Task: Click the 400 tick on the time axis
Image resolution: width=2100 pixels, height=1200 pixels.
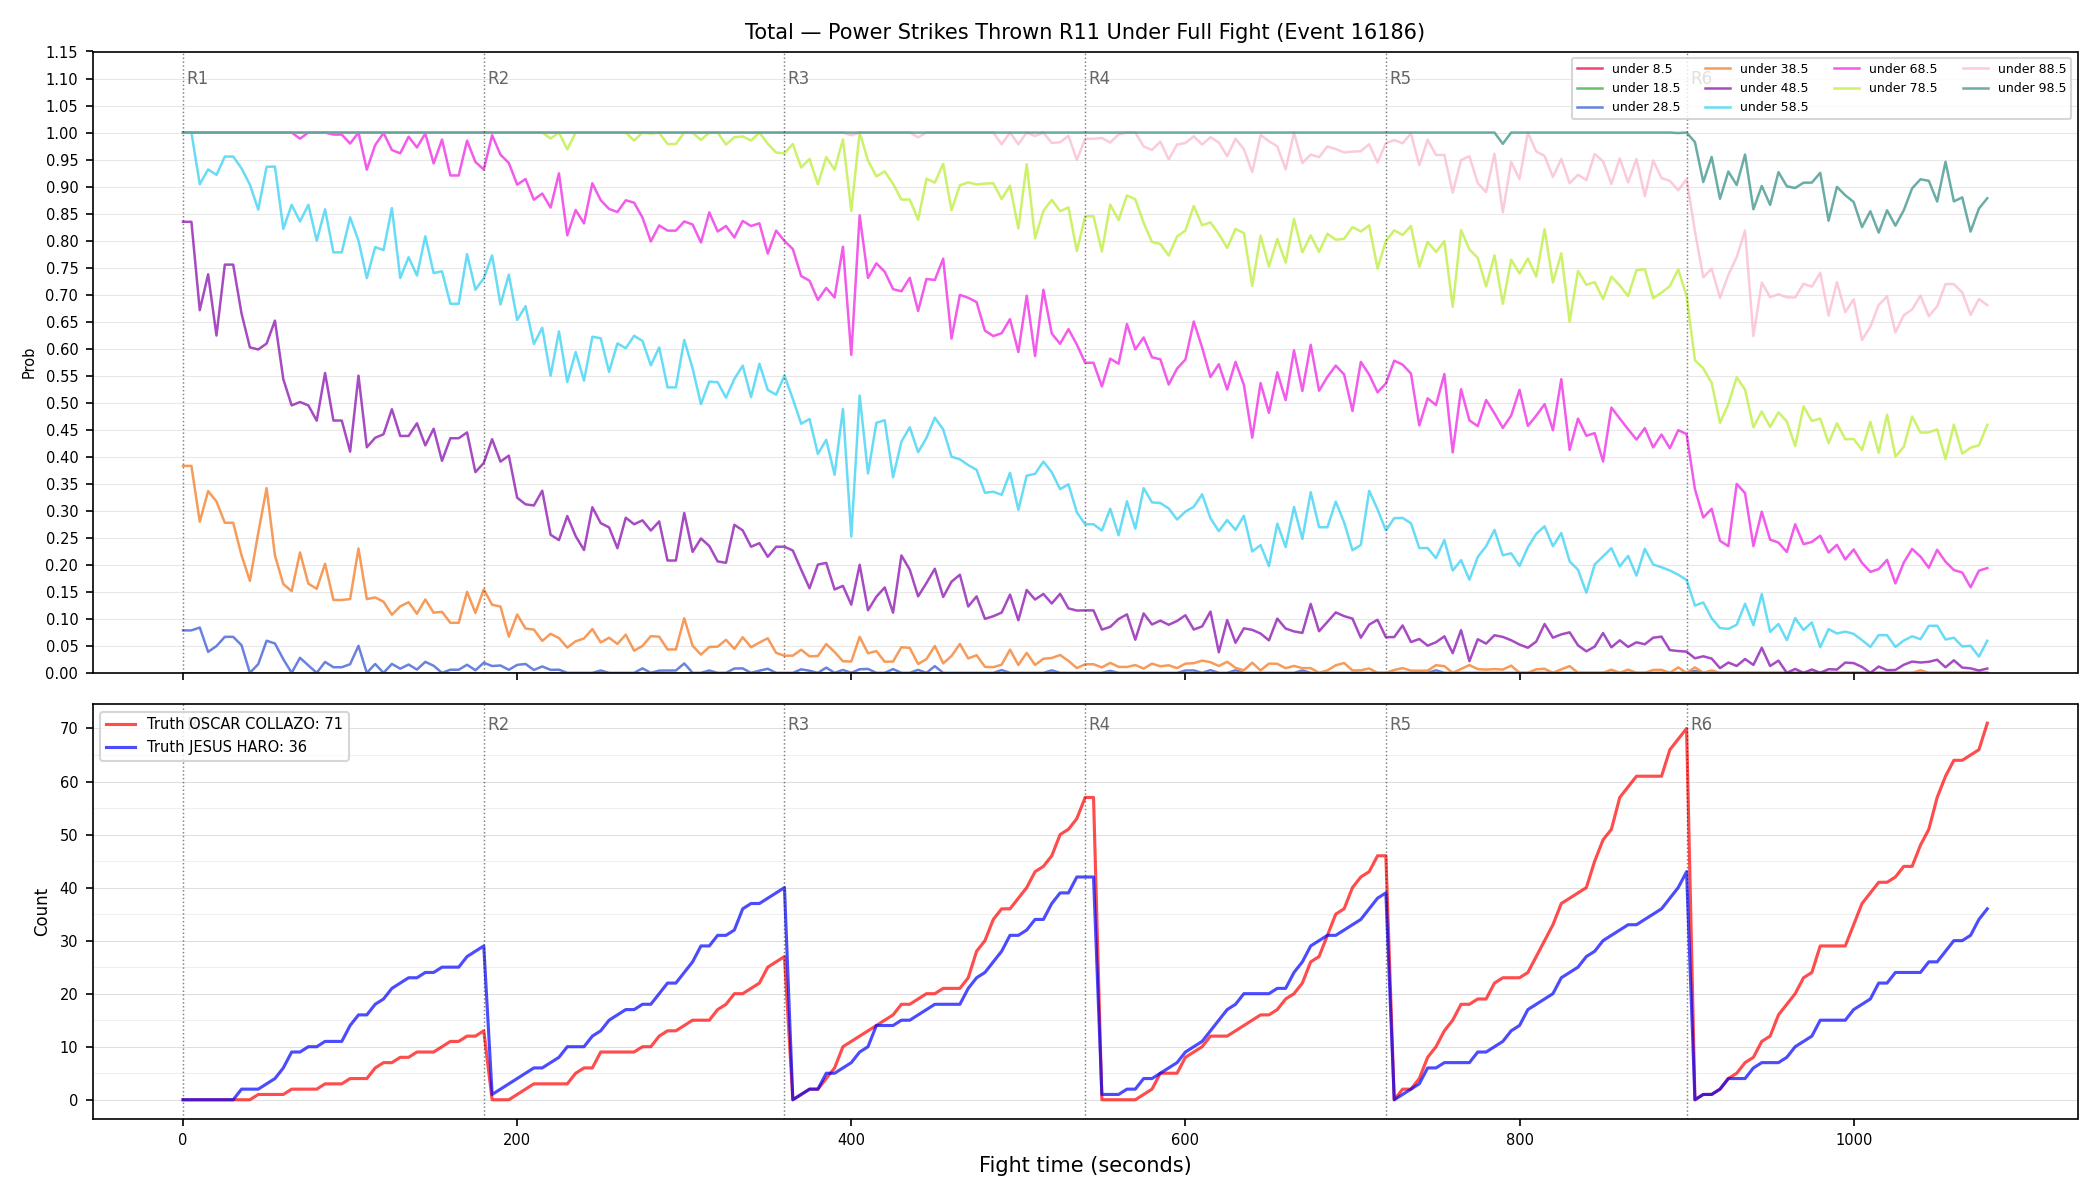Action: pos(851,1139)
